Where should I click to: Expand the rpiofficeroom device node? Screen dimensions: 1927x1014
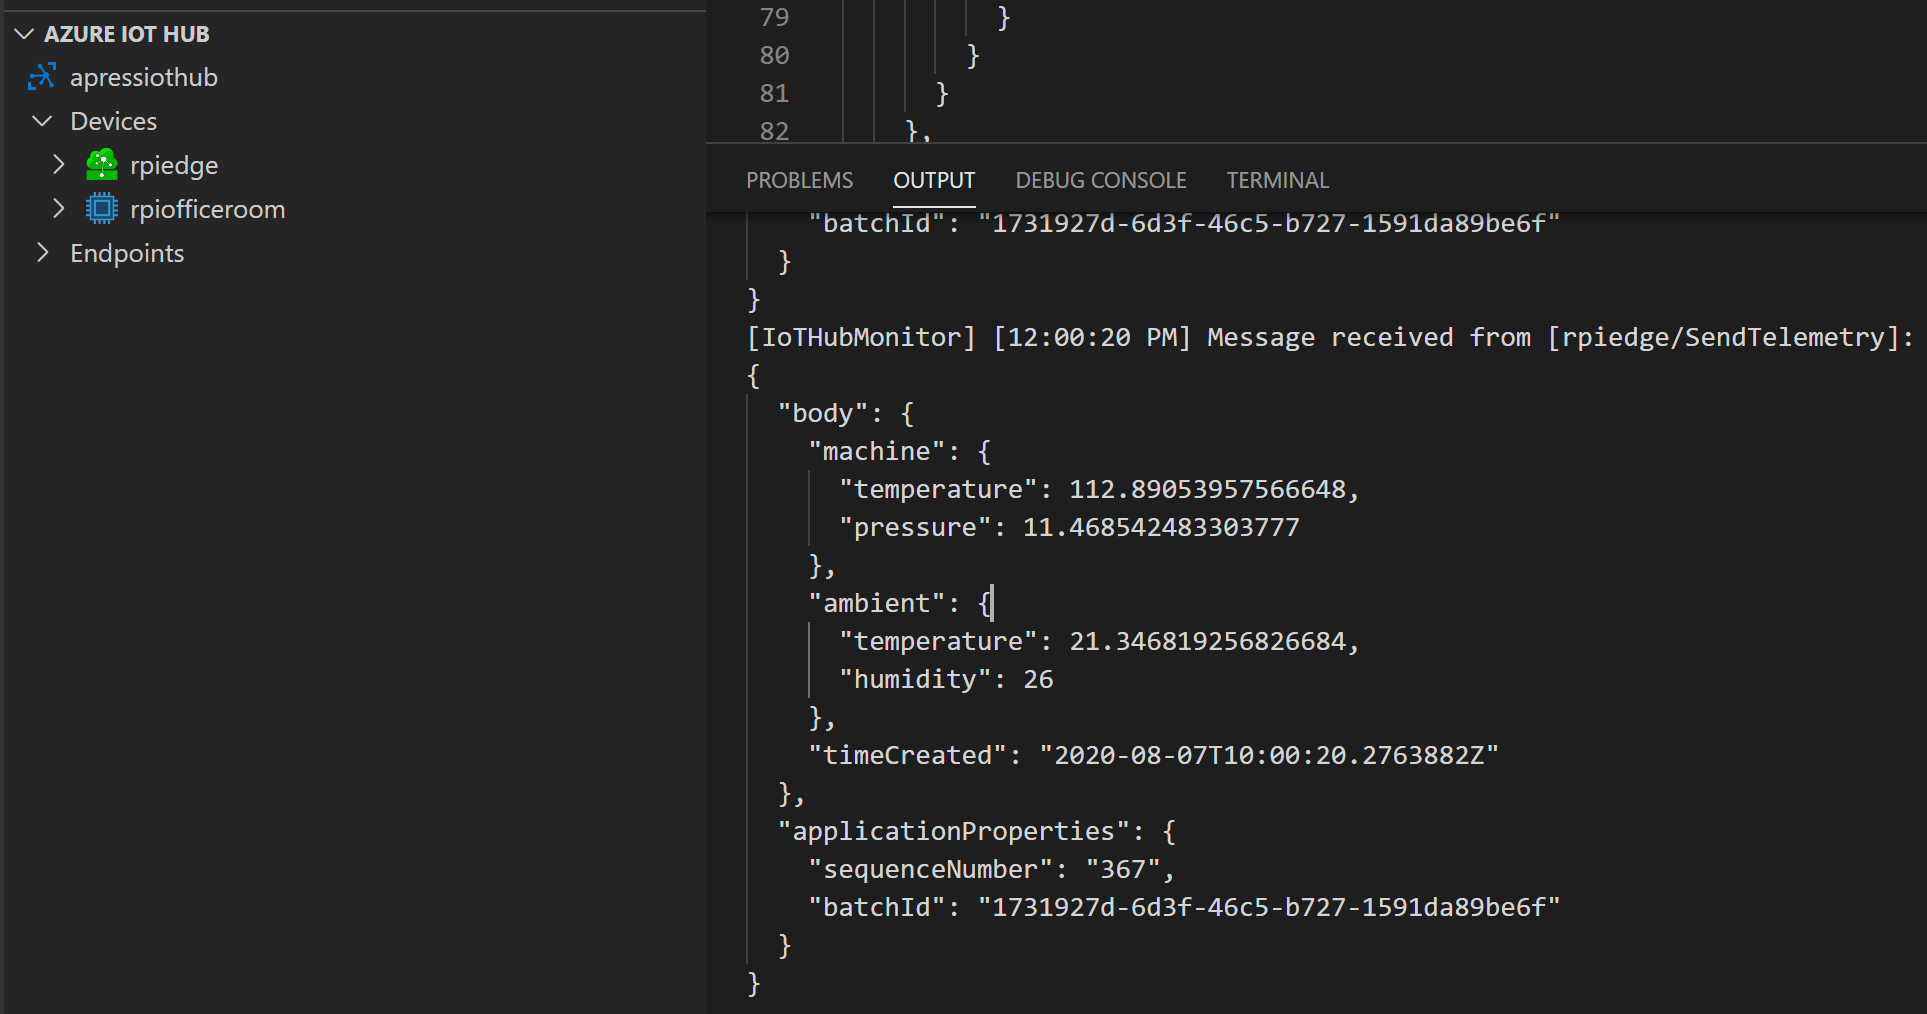pyautogui.click(x=58, y=209)
